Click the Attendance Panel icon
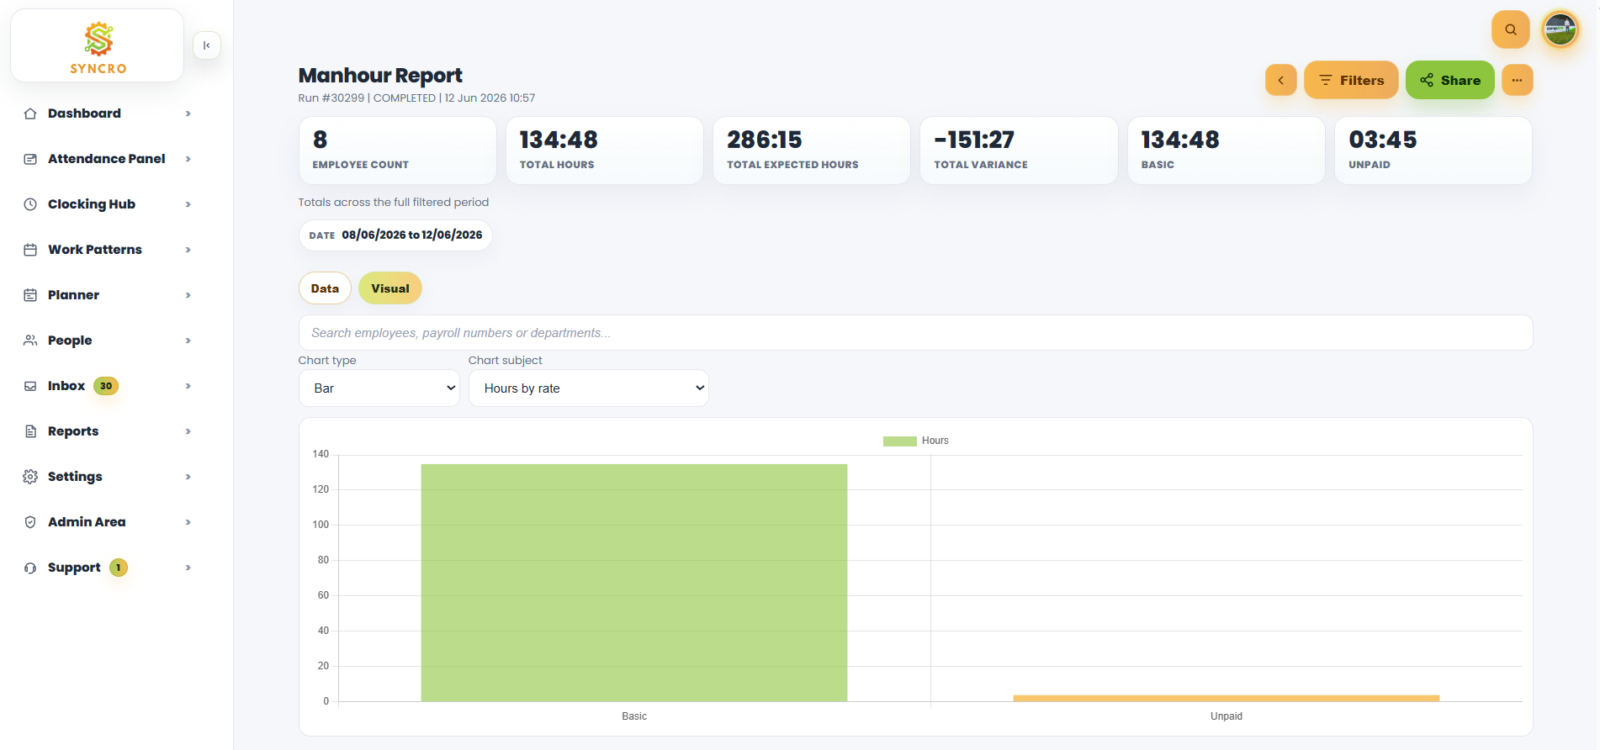1600x750 pixels. point(30,159)
